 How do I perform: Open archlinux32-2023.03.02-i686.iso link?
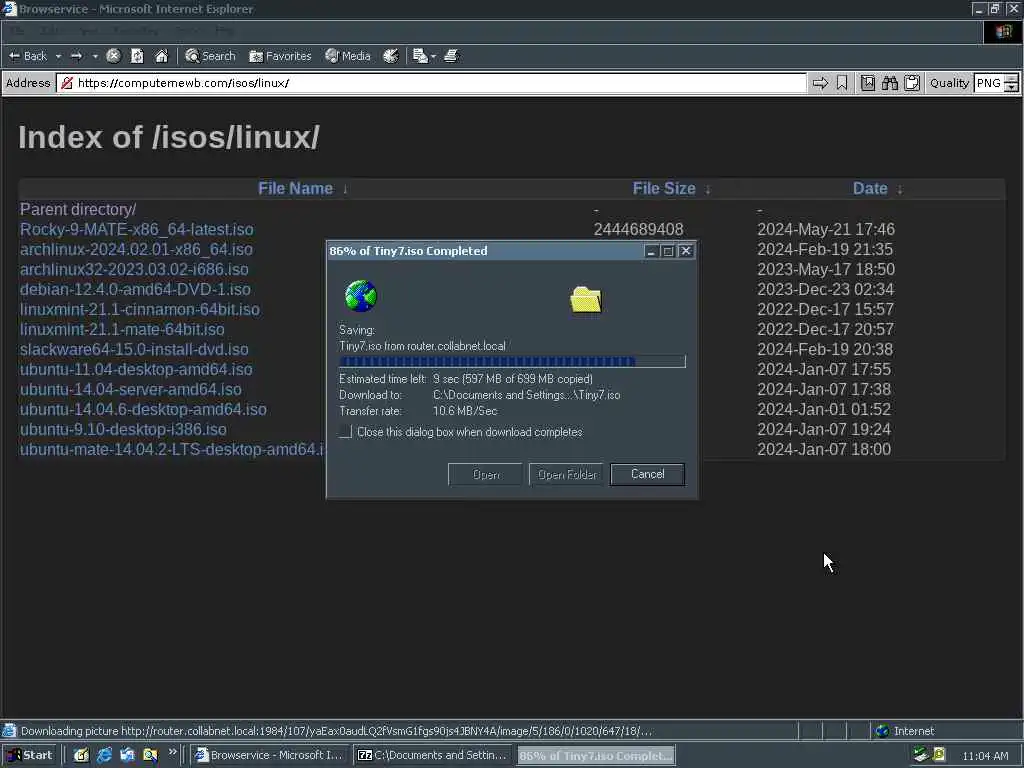134,269
